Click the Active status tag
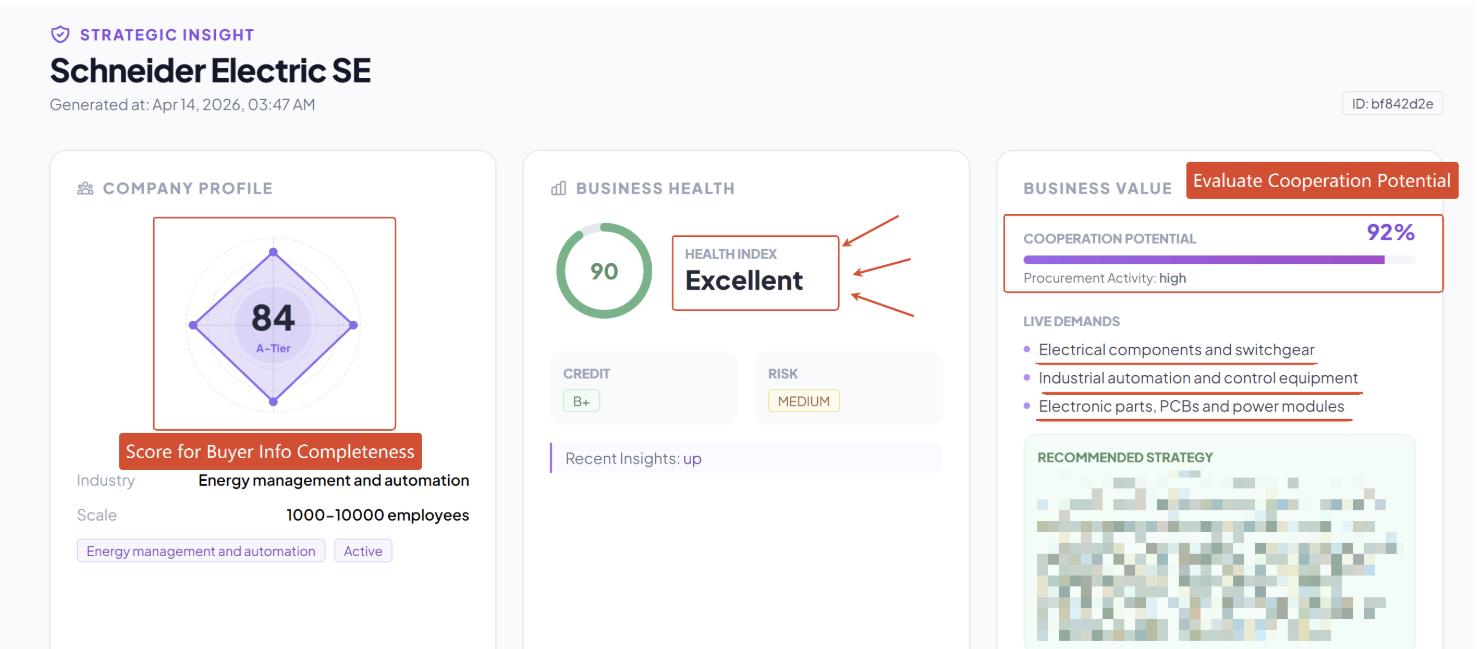Viewport: 1478px width, 649px height. pos(363,551)
